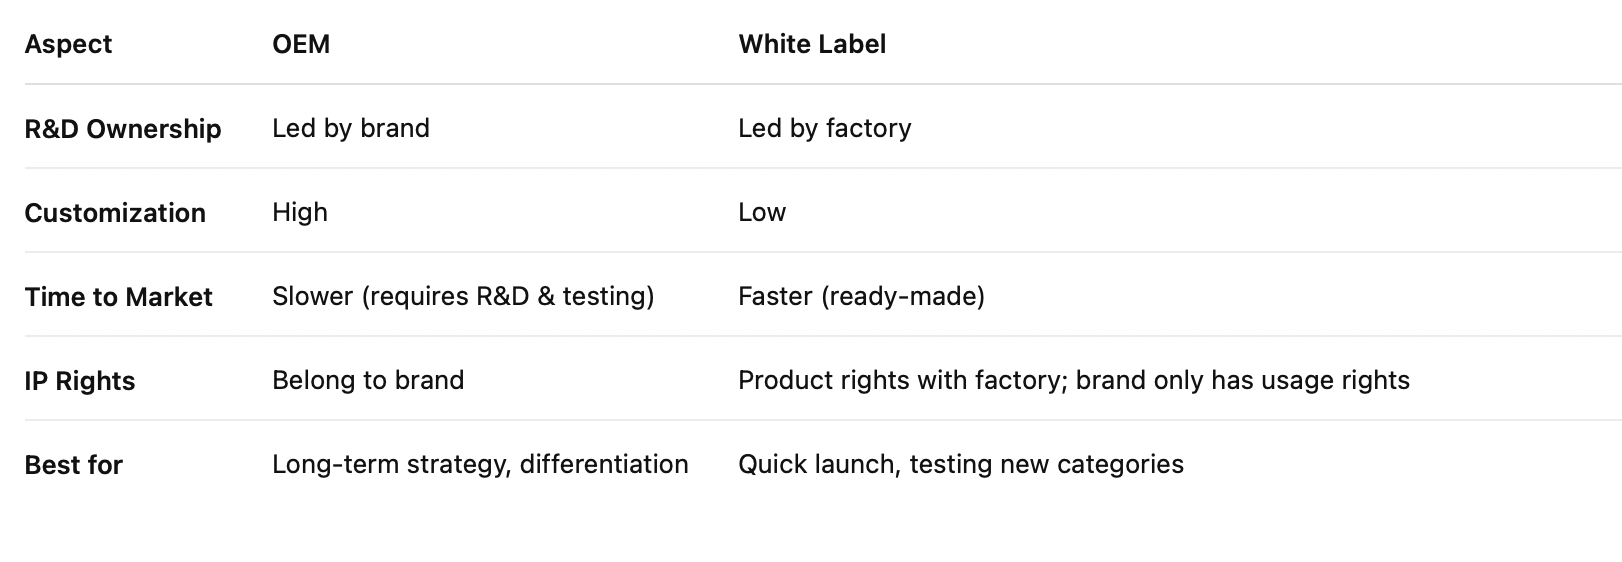Select the Belong to brand cell
This screenshot has width=1622, height=562.
point(368,380)
